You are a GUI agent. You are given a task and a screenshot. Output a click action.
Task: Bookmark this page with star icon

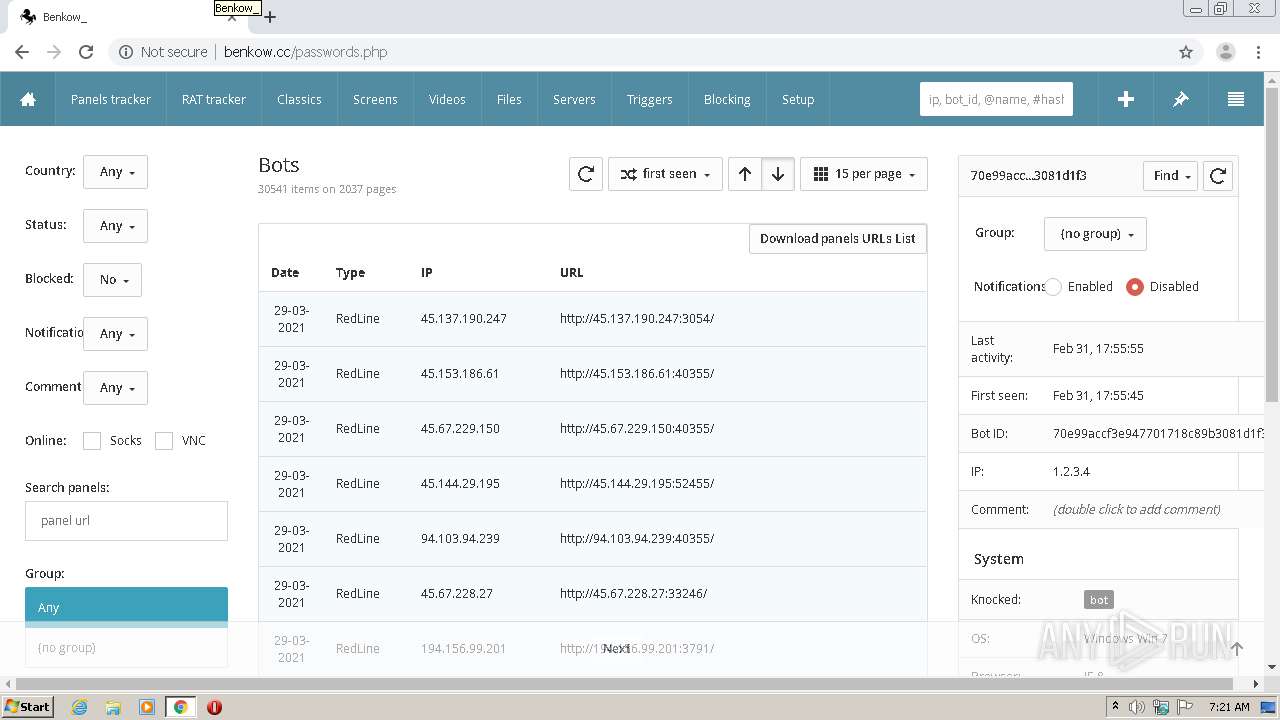pyautogui.click(x=1186, y=52)
